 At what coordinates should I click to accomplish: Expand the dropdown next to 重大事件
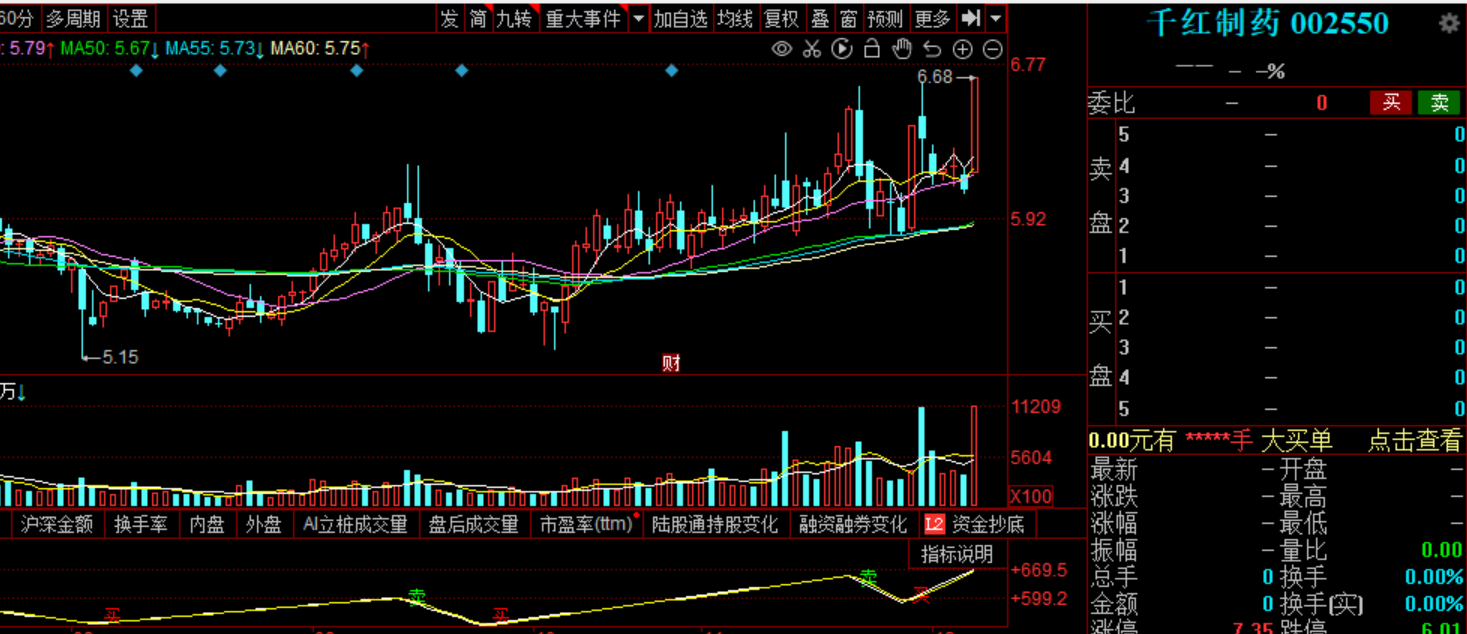pyautogui.click(x=638, y=18)
